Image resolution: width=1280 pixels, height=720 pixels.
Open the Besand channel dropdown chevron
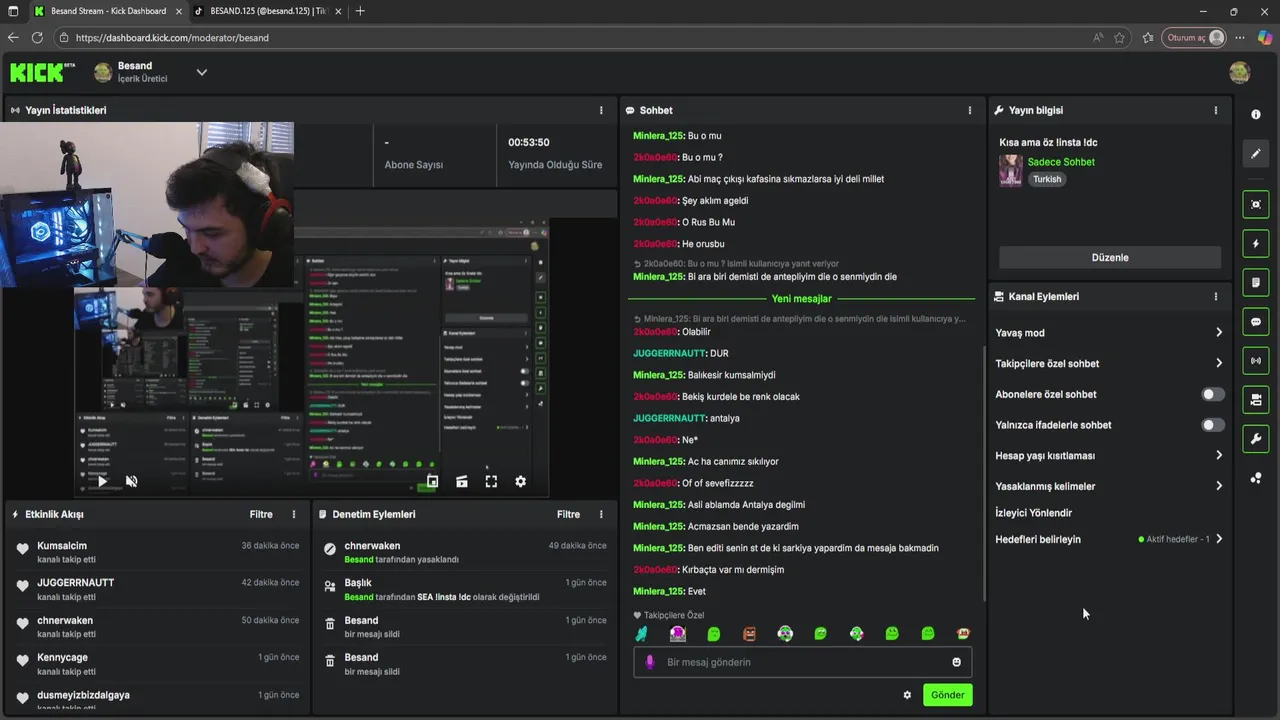click(x=201, y=72)
